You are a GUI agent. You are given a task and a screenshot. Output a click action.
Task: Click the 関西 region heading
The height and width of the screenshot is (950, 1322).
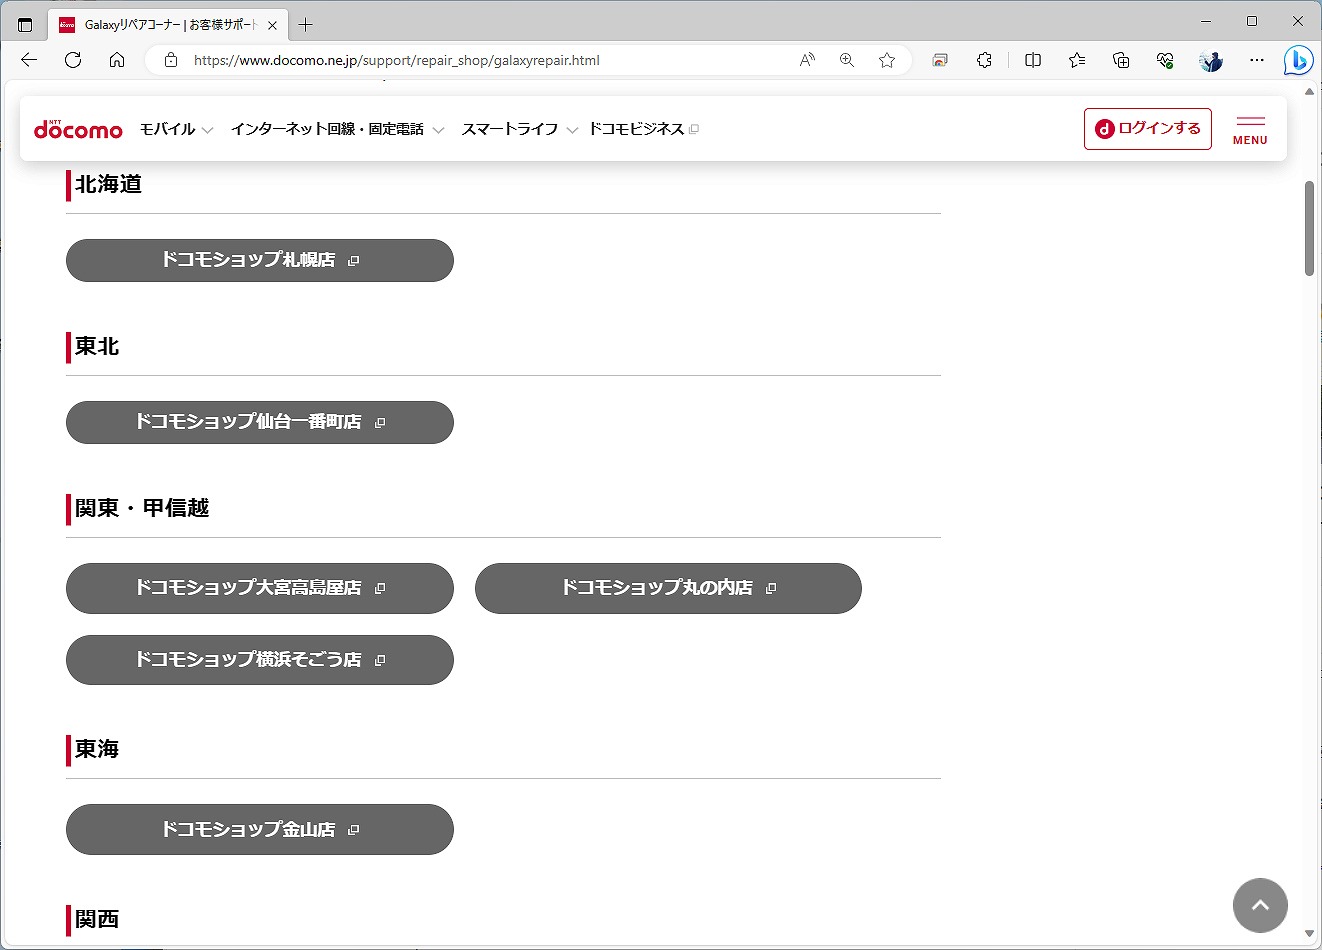(x=97, y=919)
